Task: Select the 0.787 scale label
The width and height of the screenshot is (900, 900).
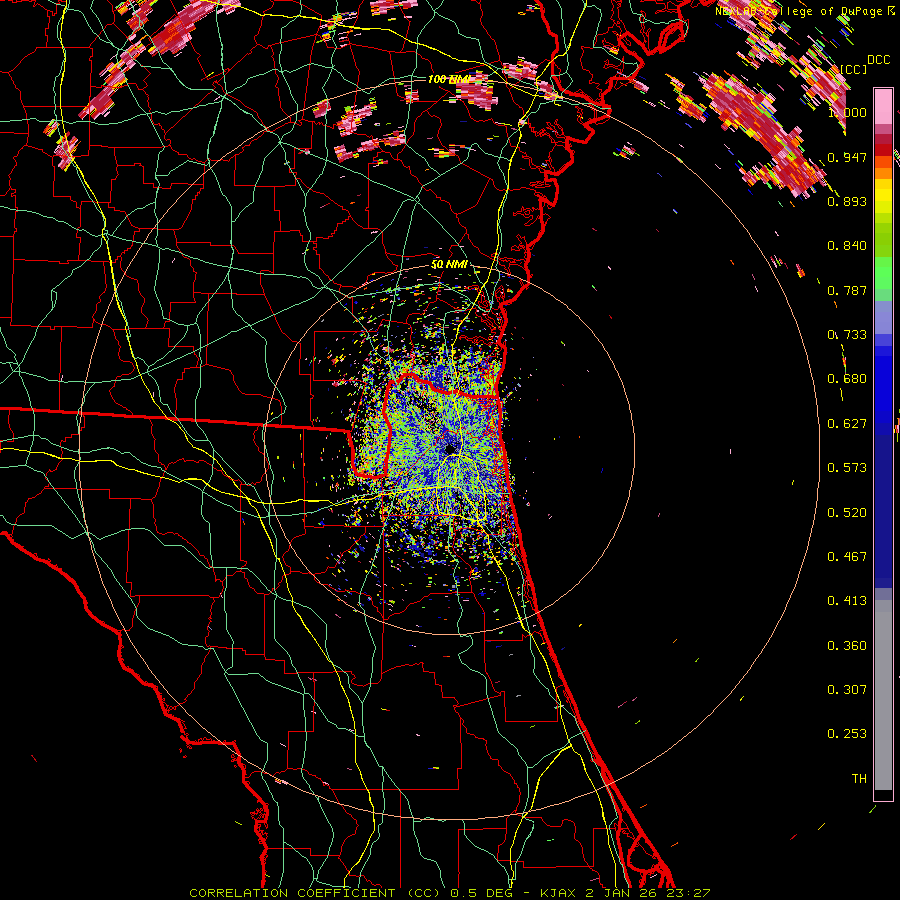Action: pos(847,290)
